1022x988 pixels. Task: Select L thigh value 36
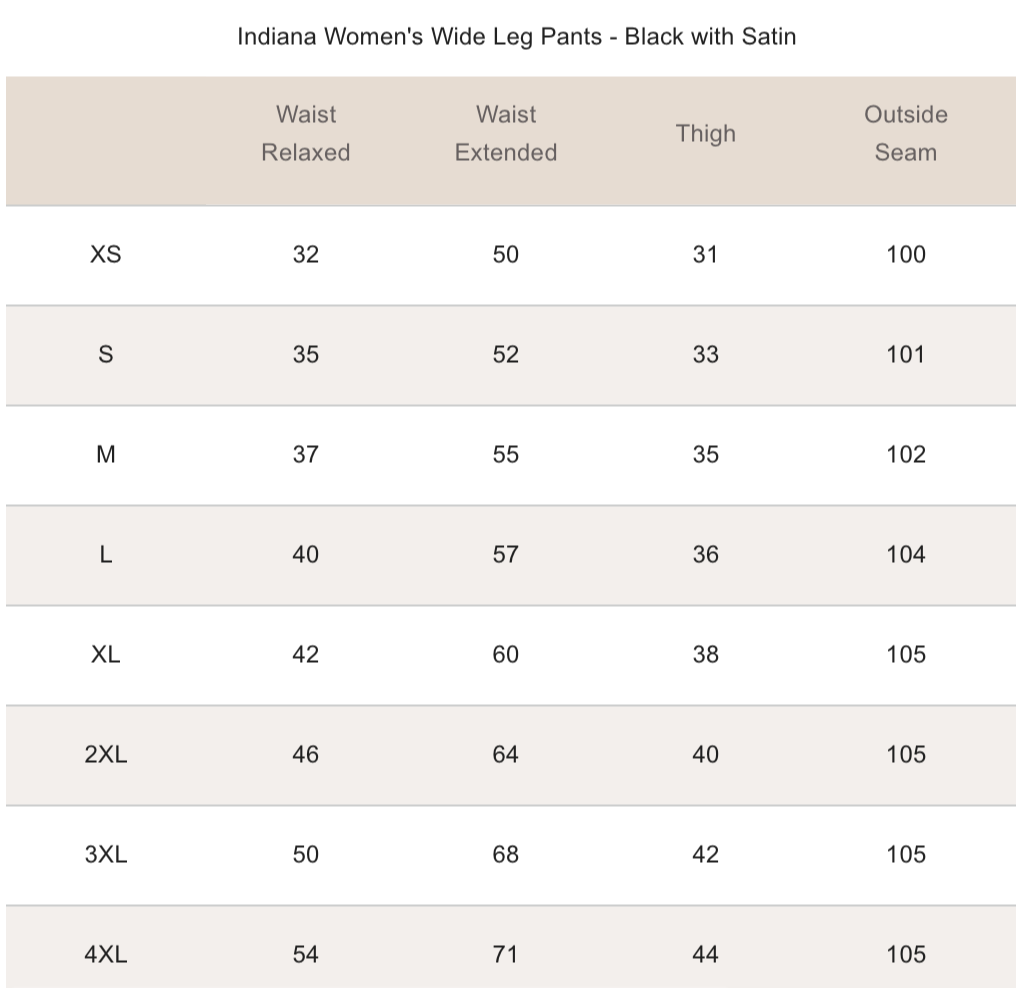click(705, 554)
